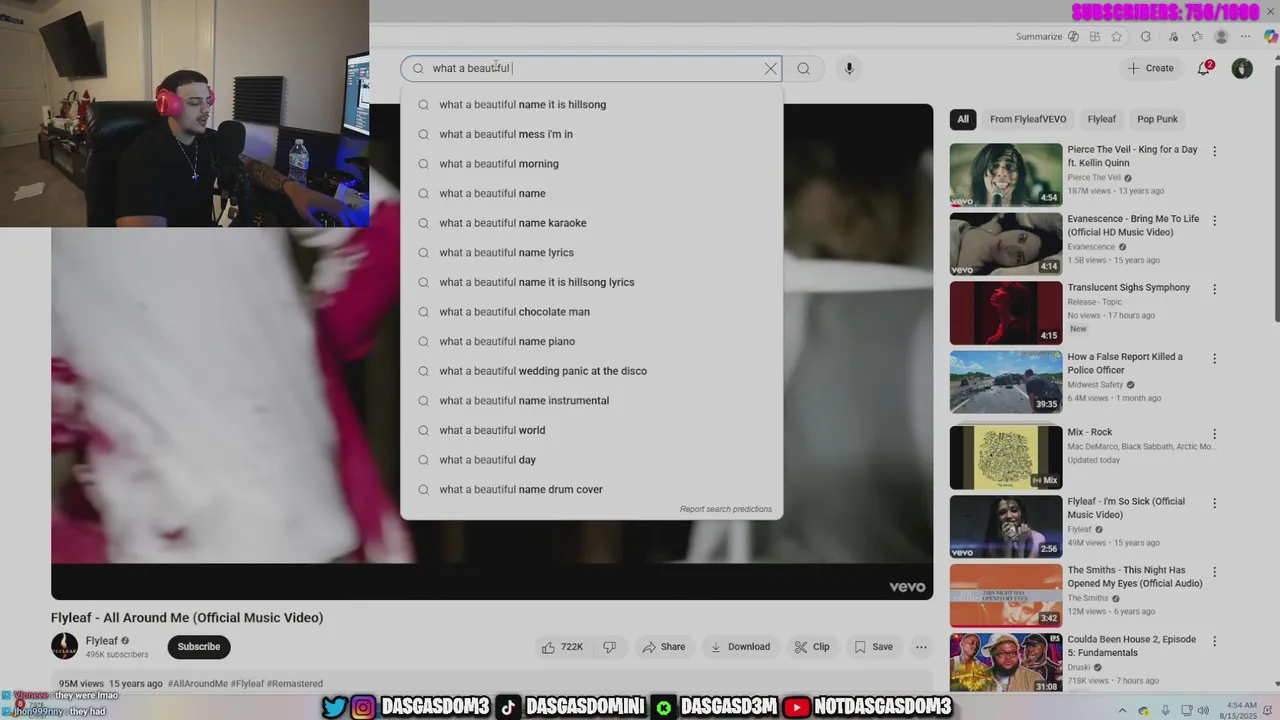
Task: Open options for Mix - Rock
Action: click(1215, 435)
